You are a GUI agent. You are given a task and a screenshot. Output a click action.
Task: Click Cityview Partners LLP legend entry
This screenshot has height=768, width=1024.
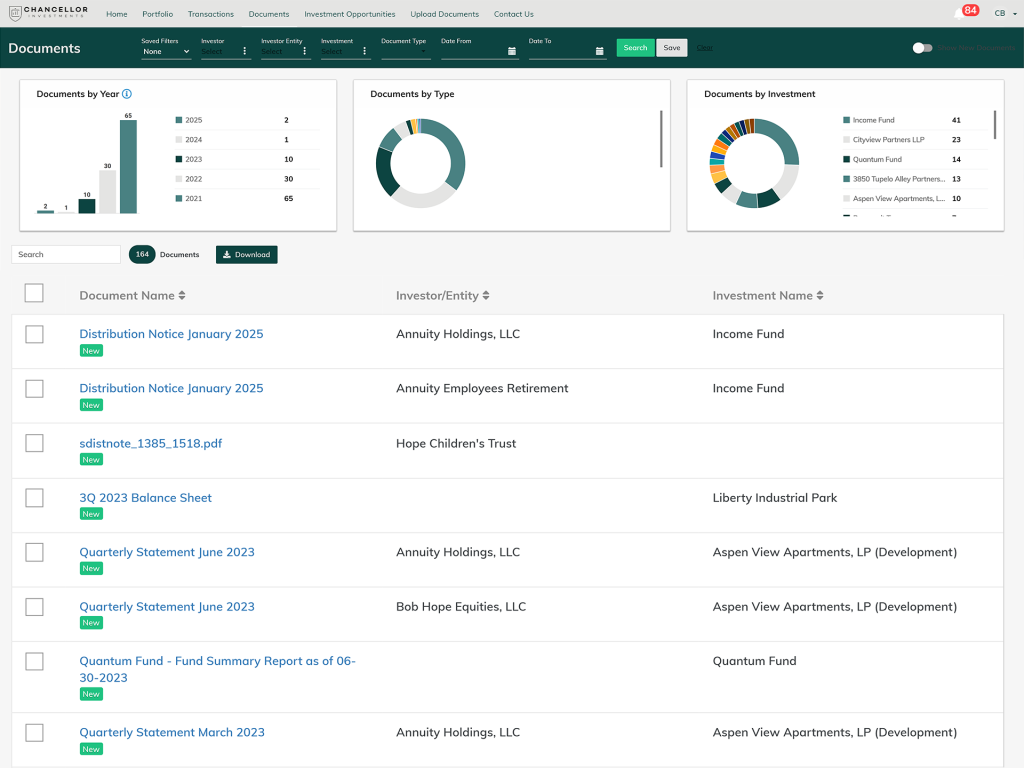pyautogui.click(x=888, y=140)
